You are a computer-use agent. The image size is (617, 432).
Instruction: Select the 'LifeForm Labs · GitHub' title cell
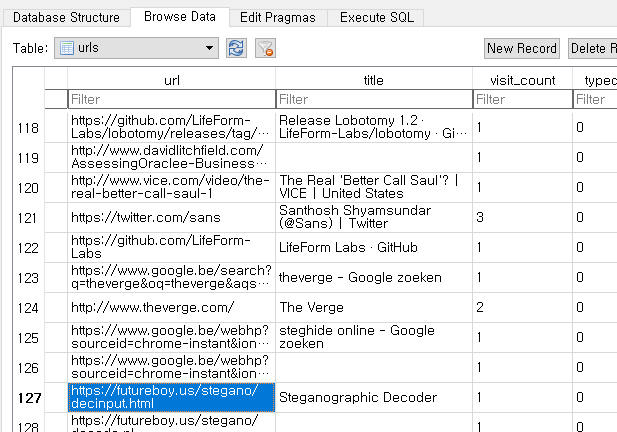coord(374,247)
